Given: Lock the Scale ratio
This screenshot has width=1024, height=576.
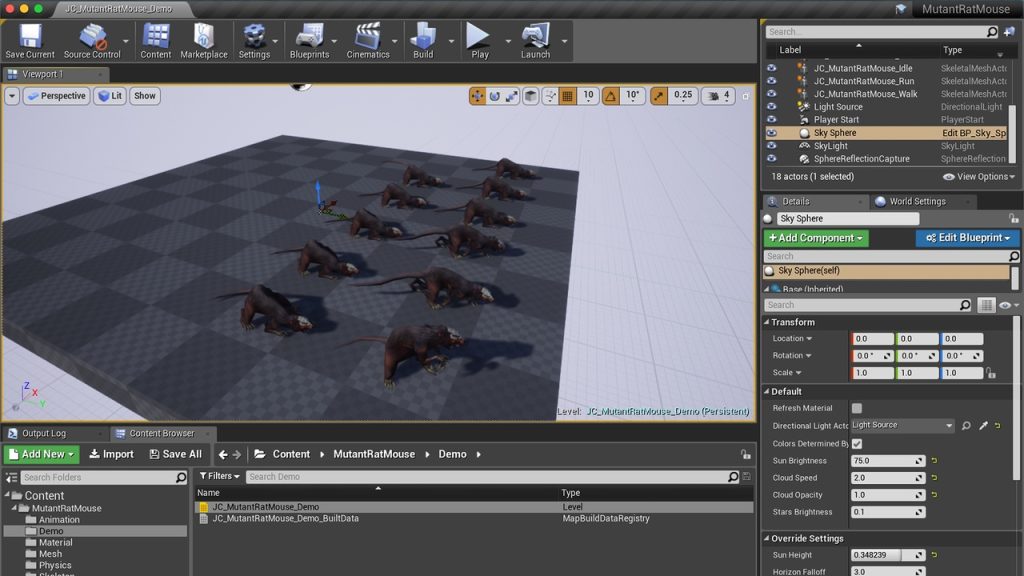Looking at the screenshot, I should [x=991, y=373].
